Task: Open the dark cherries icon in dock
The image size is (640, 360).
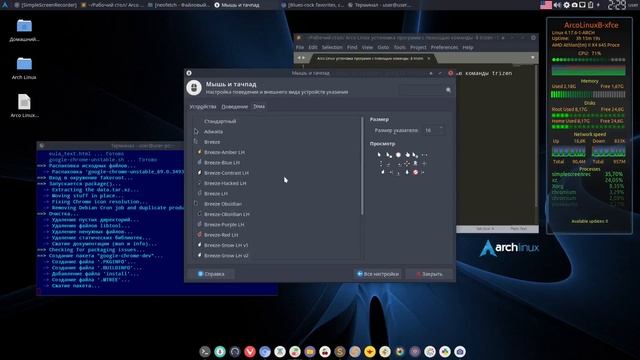Action: pyautogui.click(x=325, y=351)
